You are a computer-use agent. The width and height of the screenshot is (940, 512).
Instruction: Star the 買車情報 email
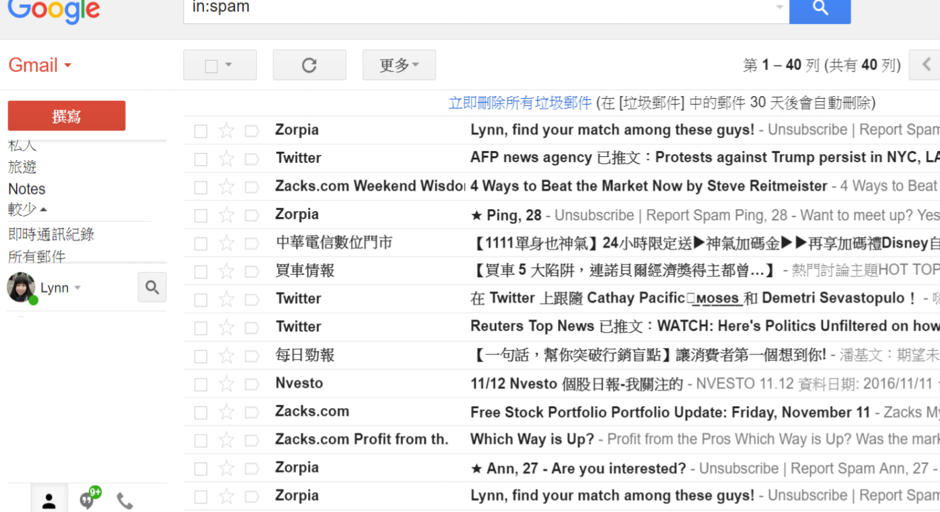click(227, 271)
